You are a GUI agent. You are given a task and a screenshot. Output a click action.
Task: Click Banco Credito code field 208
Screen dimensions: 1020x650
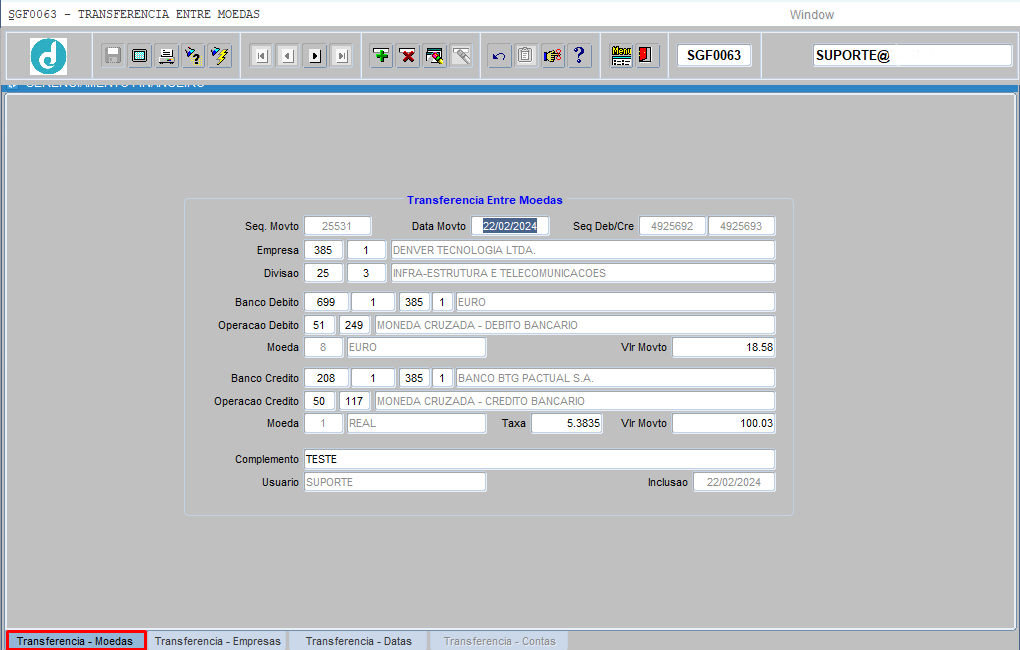coord(326,378)
